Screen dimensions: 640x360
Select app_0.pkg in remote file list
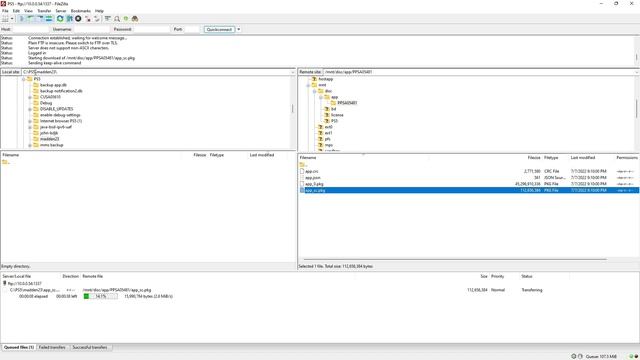pyautogui.click(x=314, y=184)
